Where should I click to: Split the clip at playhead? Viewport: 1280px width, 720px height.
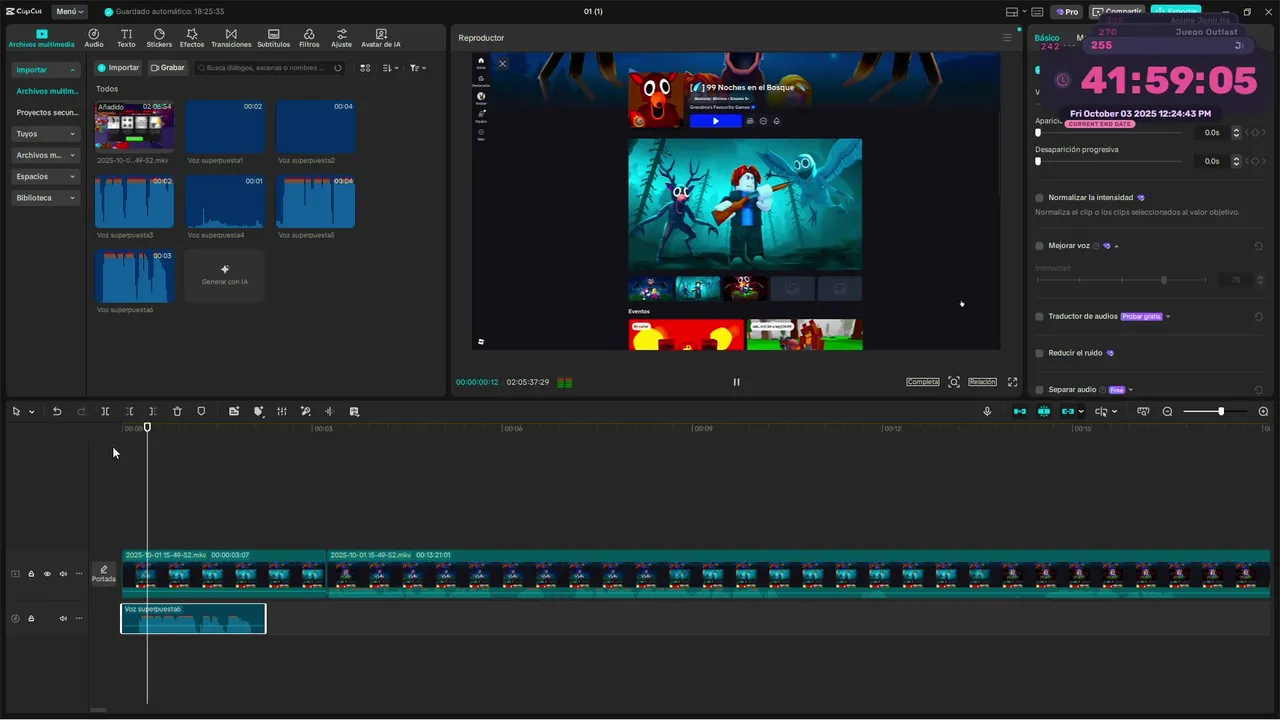pos(105,411)
